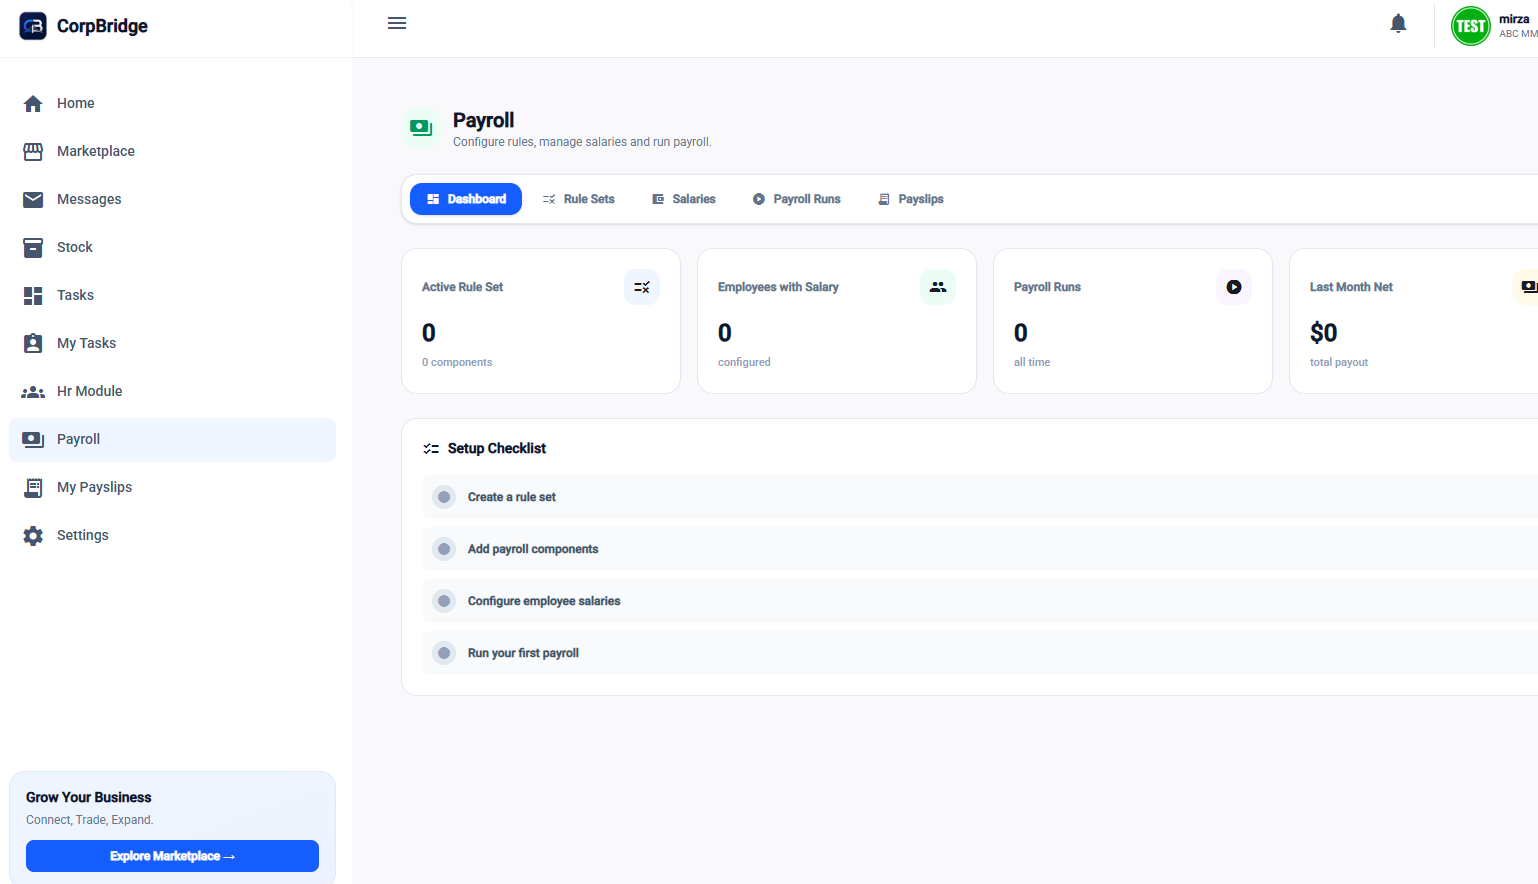
Task: Click the Payroll Runs card play icon
Action: [1234, 287]
